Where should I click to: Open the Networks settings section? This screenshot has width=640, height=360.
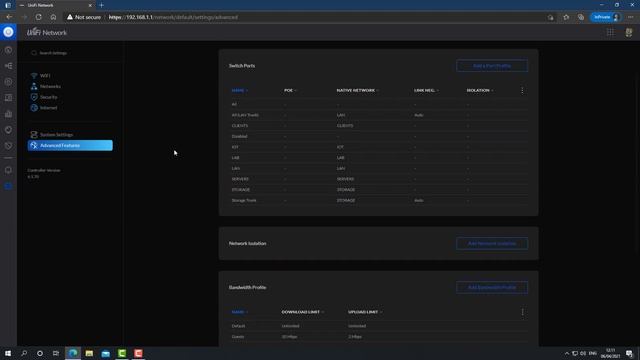(x=50, y=86)
